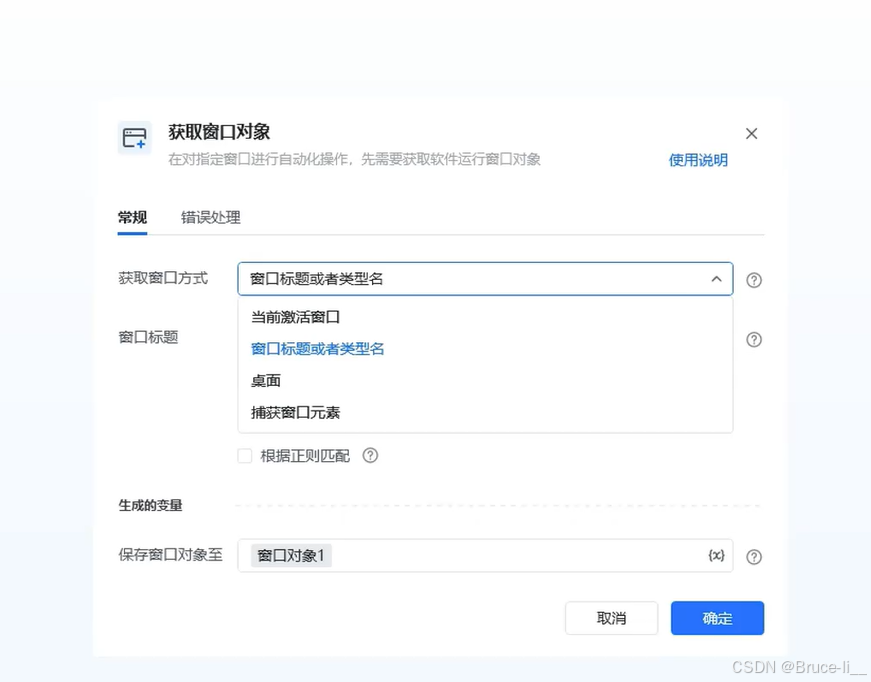The height and width of the screenshot is (682, 871).
Task: Choose 窗口标题或者类型名 from the dropdown list
Action: pos(485,349)
